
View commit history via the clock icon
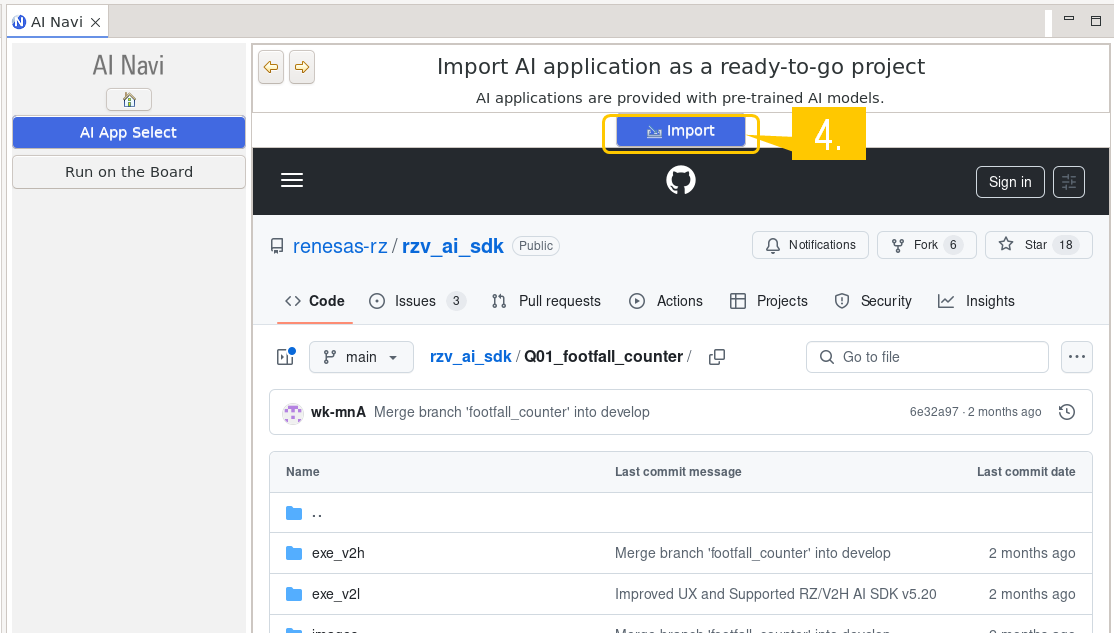coord(1067,412)
